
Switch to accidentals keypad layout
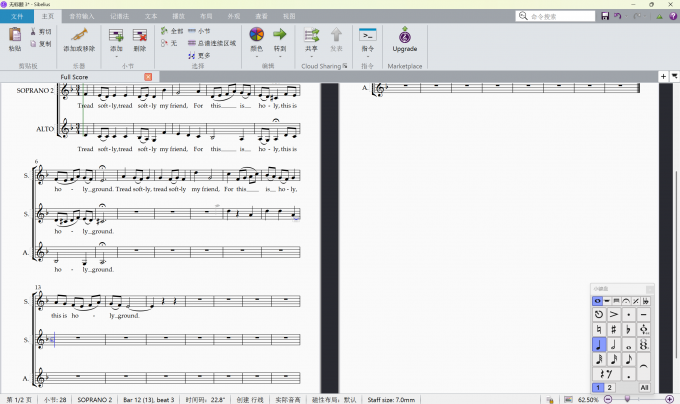click(x=645, y=301)
